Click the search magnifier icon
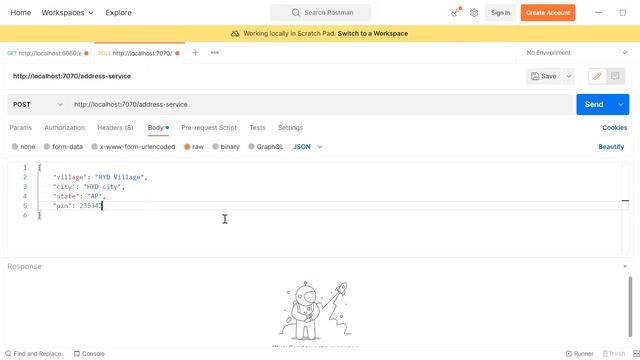This screenshot has height=360, width=640. click(x=296, y=13)
